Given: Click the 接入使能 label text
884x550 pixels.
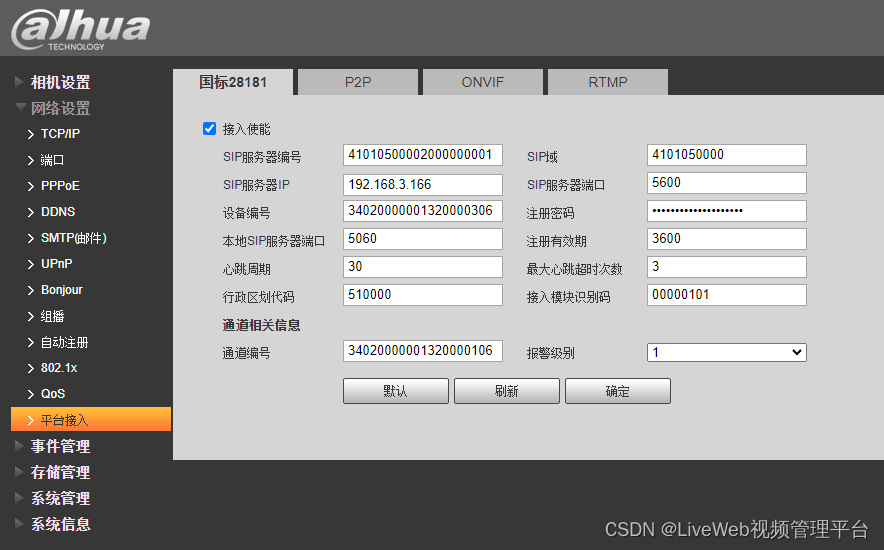Looking at the screenshot, I should coord(246,129).
